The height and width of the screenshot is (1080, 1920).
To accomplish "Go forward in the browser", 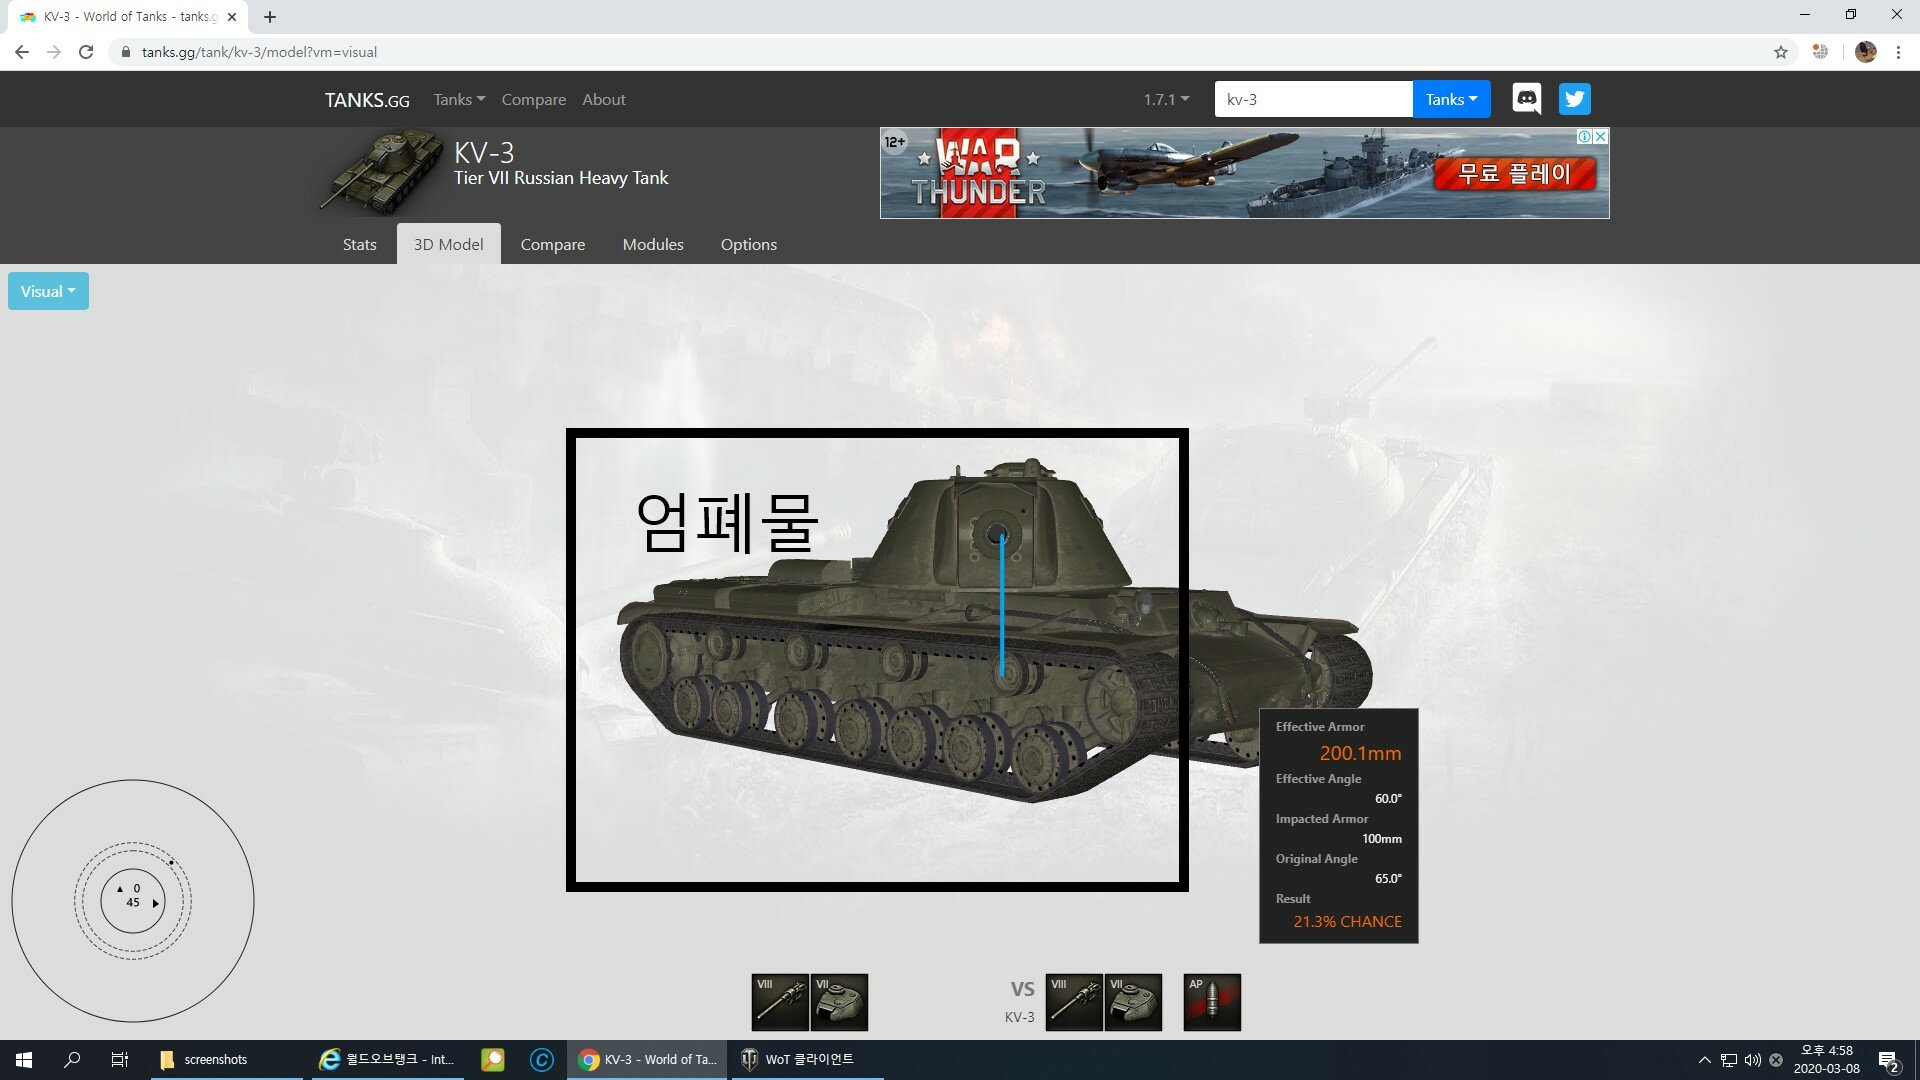I will pos(54,52).
